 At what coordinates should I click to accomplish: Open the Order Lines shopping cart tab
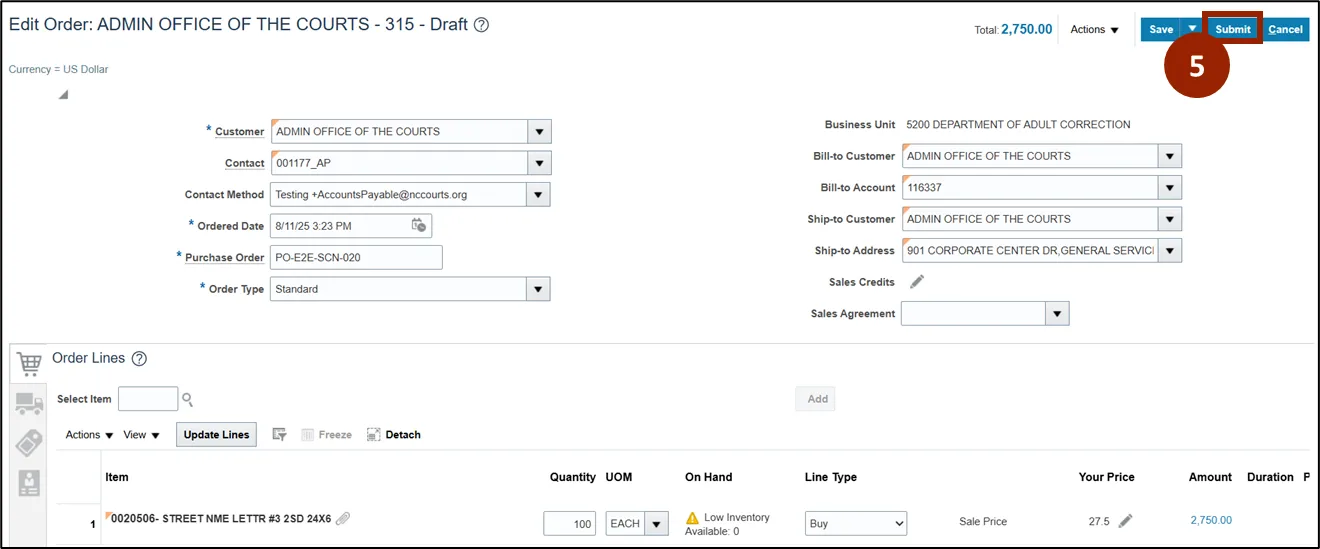tap(29, 364)
